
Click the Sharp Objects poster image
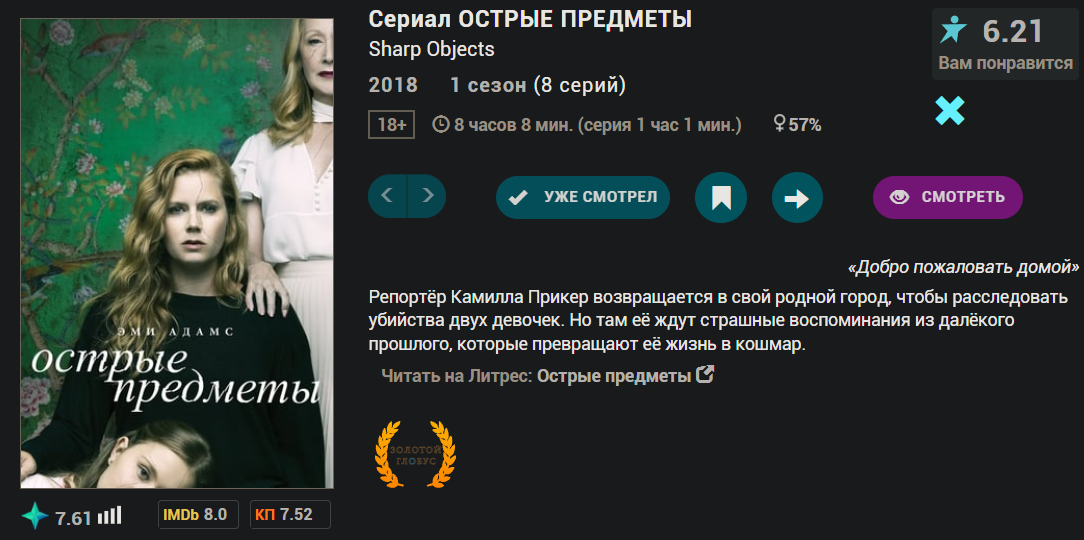tap(177, 253)
